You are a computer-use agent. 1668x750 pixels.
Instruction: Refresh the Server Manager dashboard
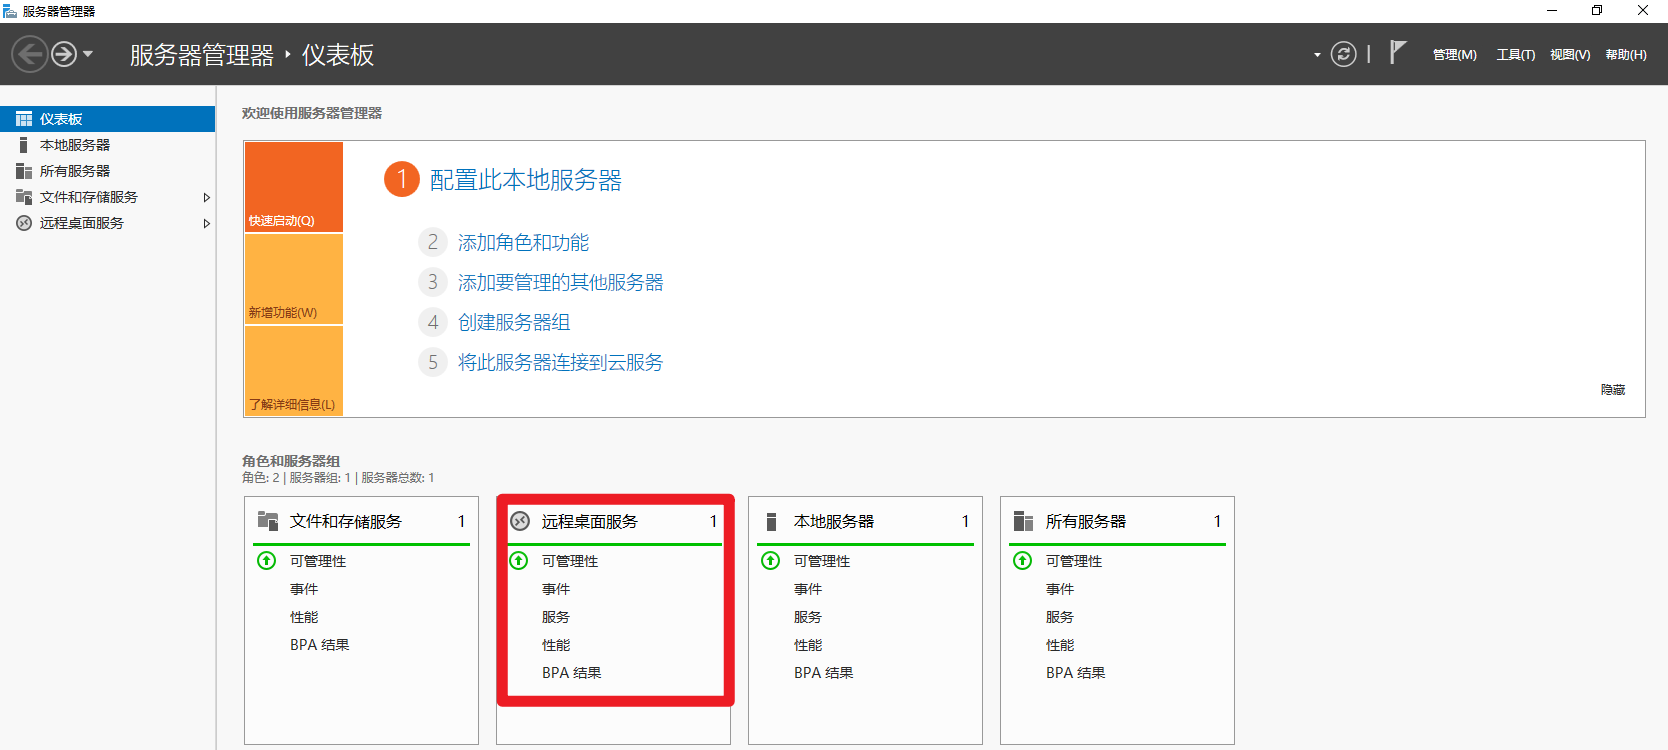[1344, 54]
